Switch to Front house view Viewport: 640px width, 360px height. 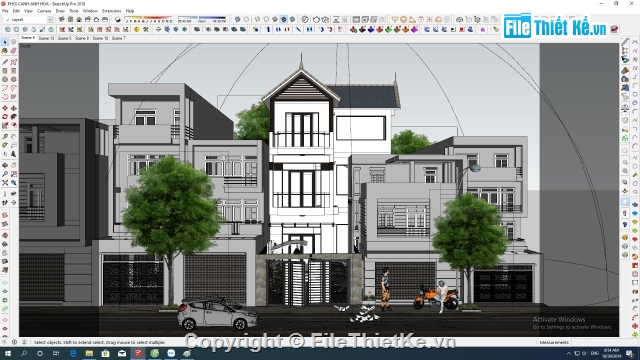79,20
